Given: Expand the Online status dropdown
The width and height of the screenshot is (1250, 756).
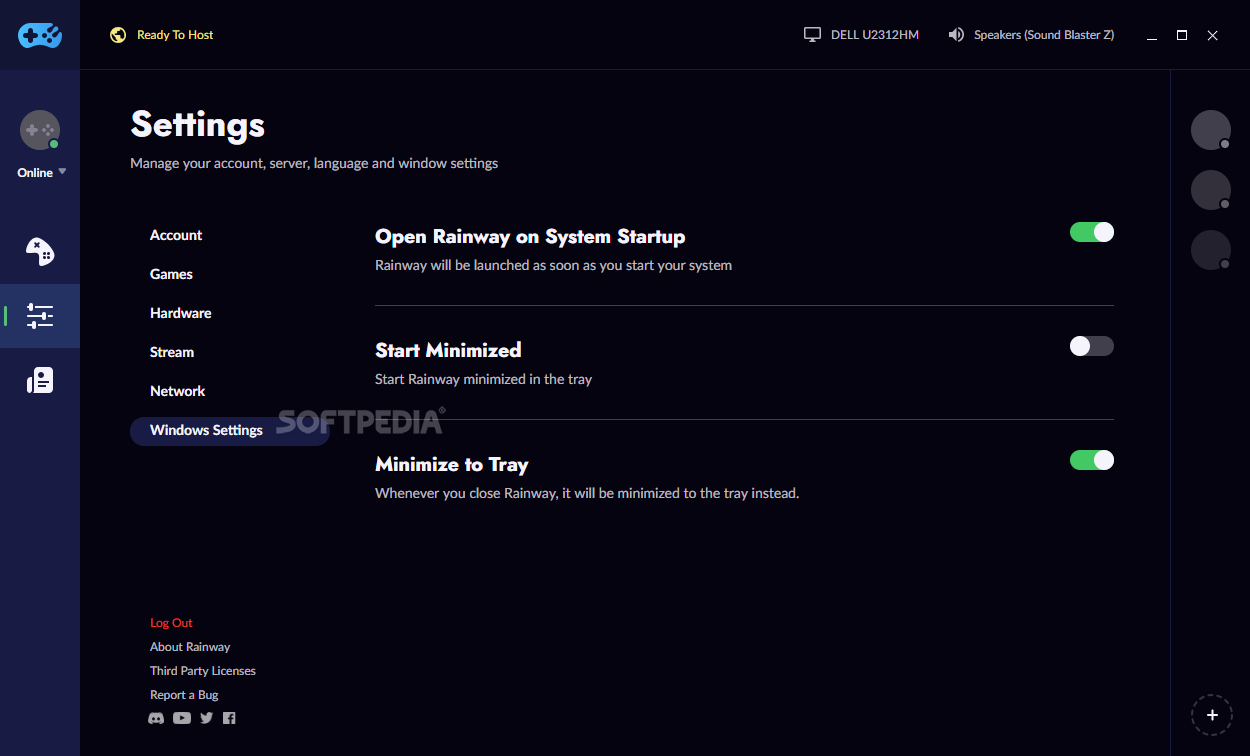Looking at the screenshot, I should [42, 173].
